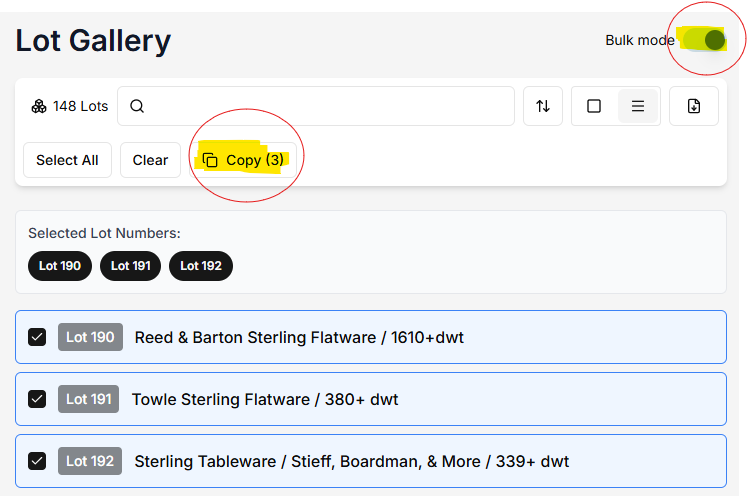Screen dimensions: 747x496
Task: Uncheck the Lot 190 checkbox
Action: pyautogui.click(x=37, y=337)
